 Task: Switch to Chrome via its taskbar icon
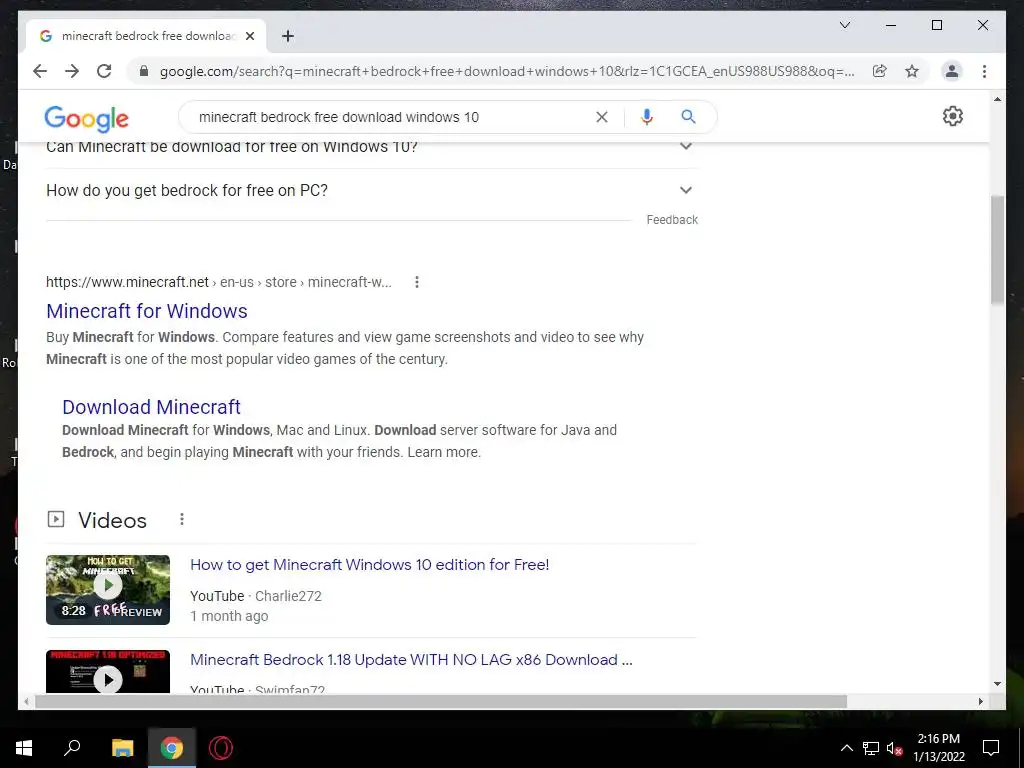[x=172, y=748]
